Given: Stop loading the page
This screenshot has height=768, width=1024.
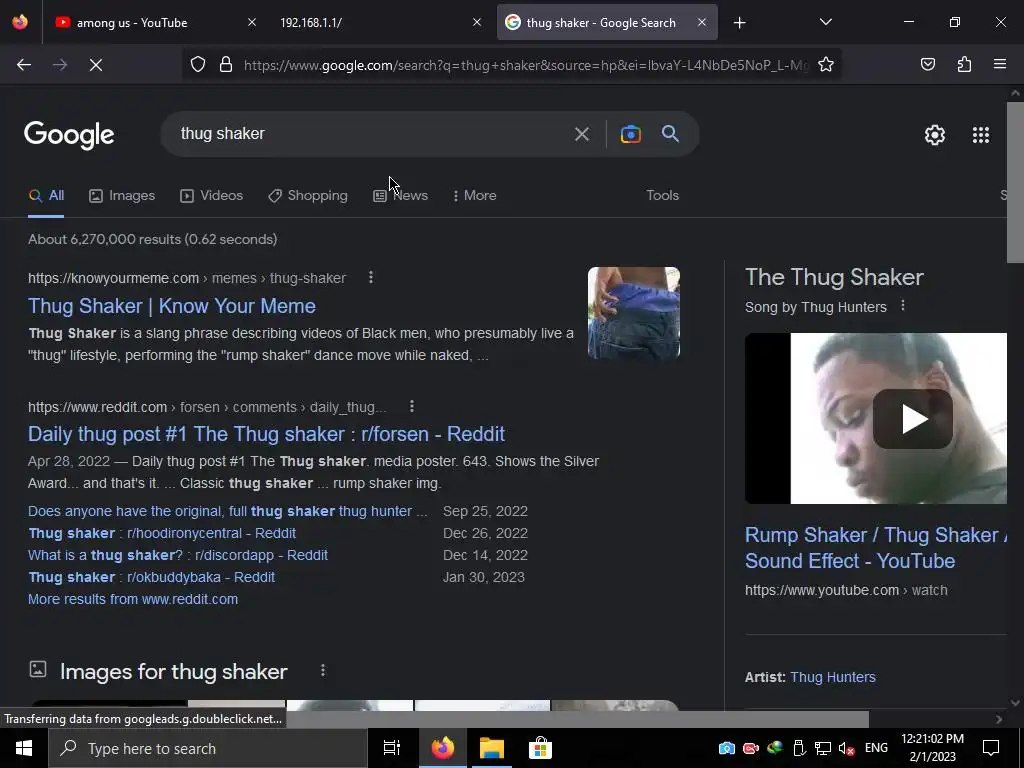Looking at the screenshot, I should coord(95,65).
